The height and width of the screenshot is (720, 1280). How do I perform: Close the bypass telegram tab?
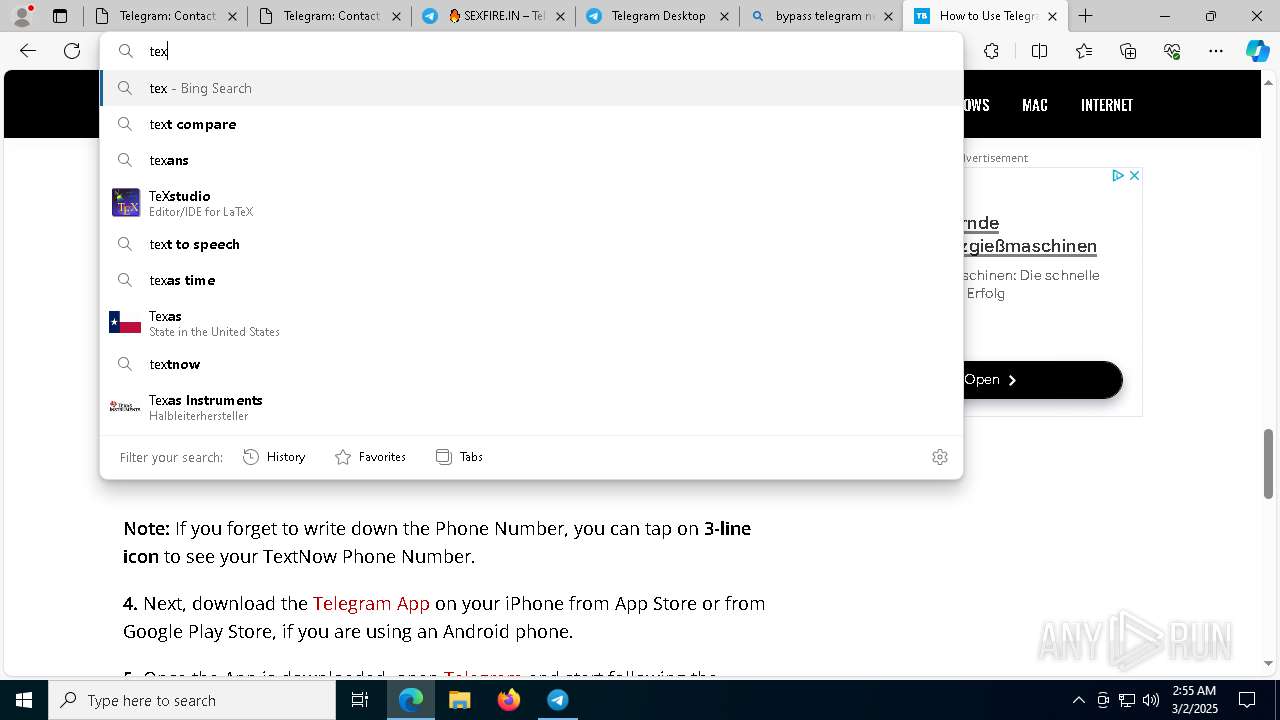(x=888, y=16)
